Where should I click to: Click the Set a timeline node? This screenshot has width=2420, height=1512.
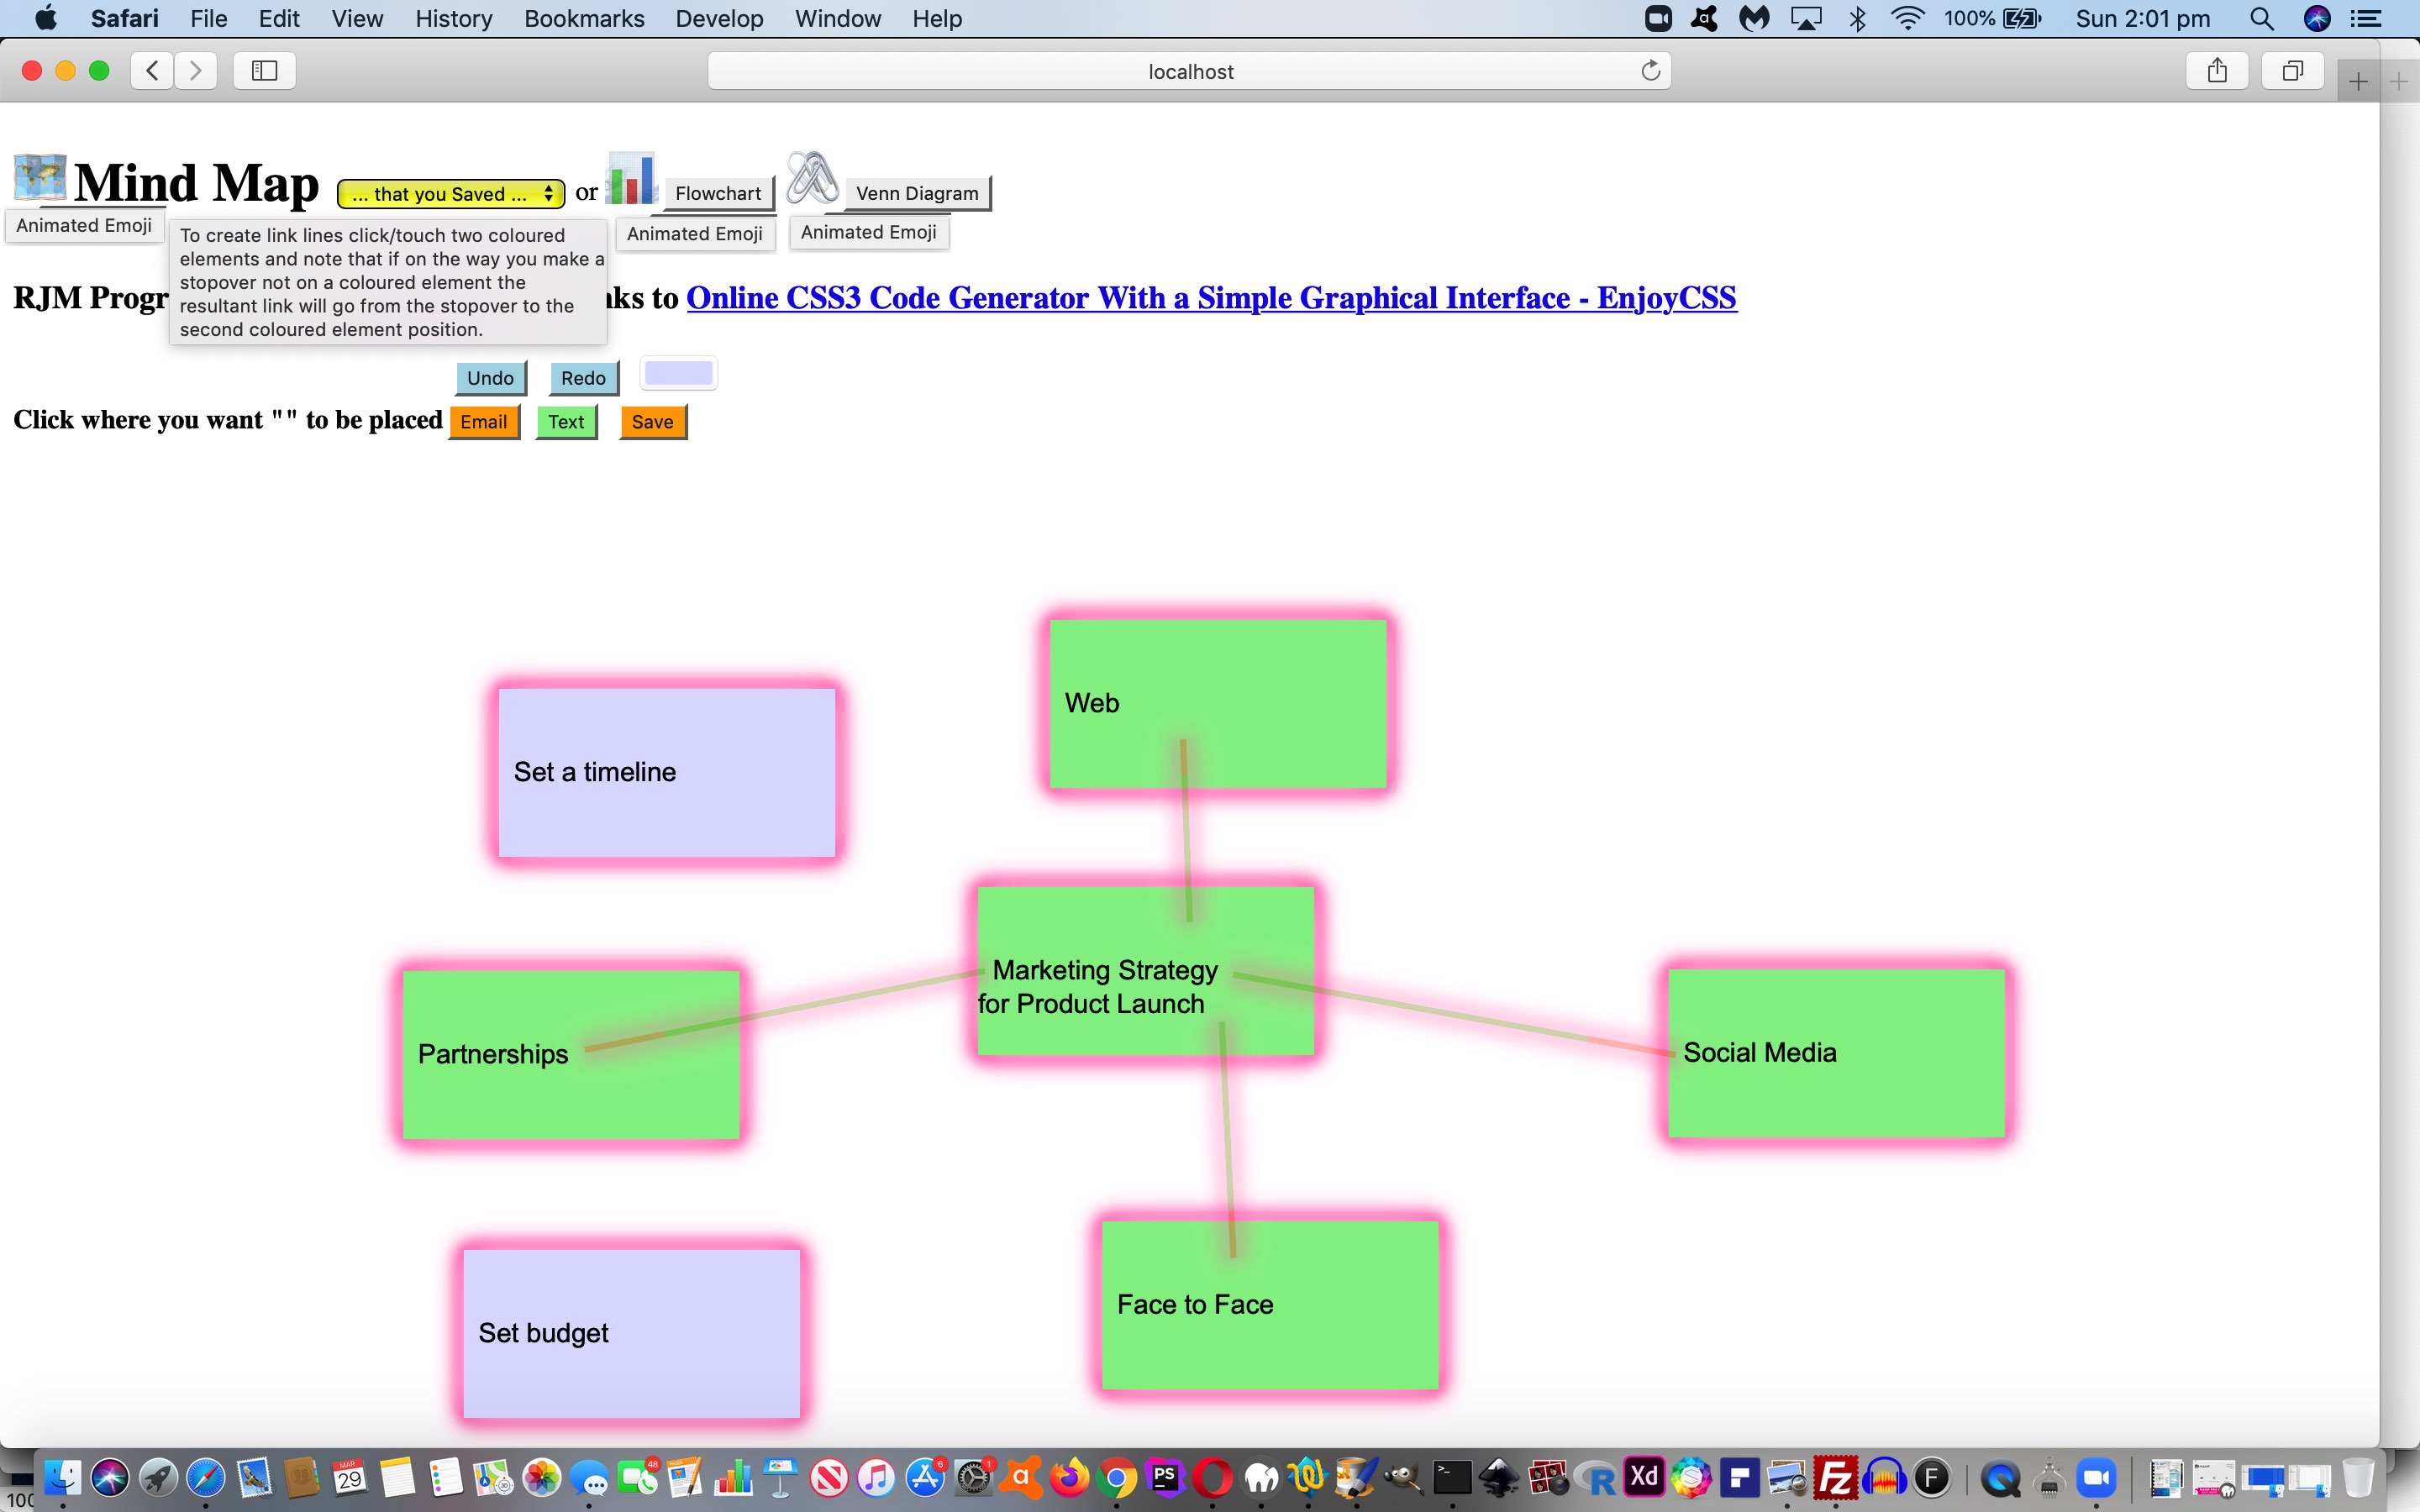(x=667, y=772)
